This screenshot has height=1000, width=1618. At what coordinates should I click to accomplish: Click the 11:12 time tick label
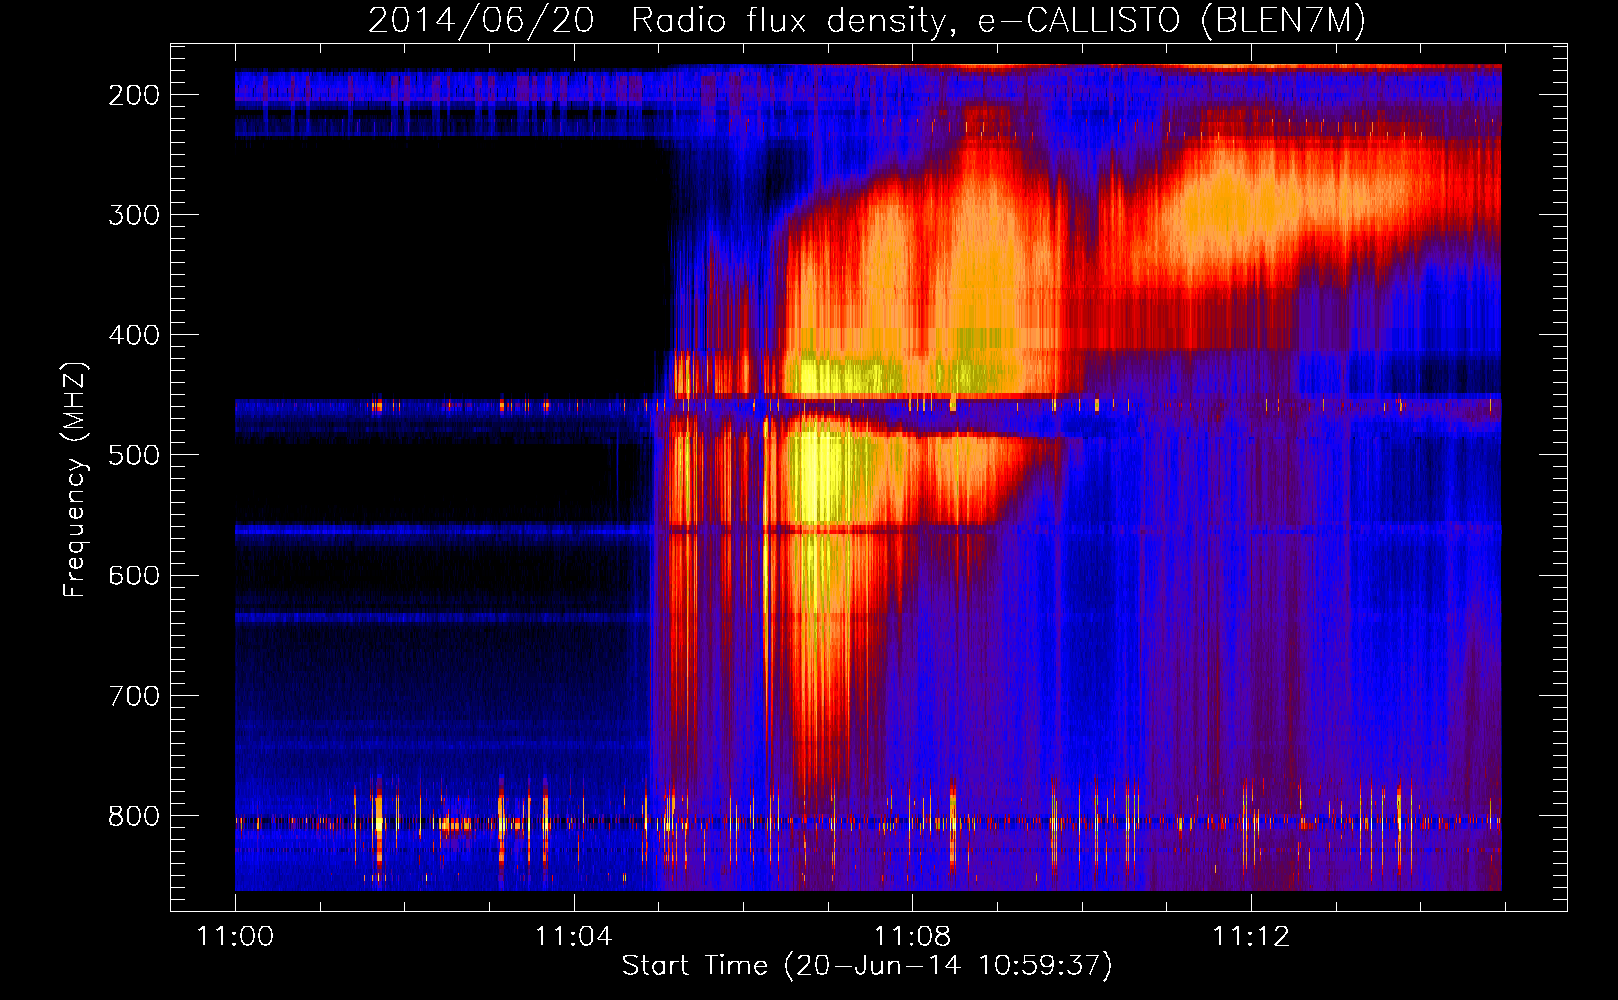[1251, 936]
